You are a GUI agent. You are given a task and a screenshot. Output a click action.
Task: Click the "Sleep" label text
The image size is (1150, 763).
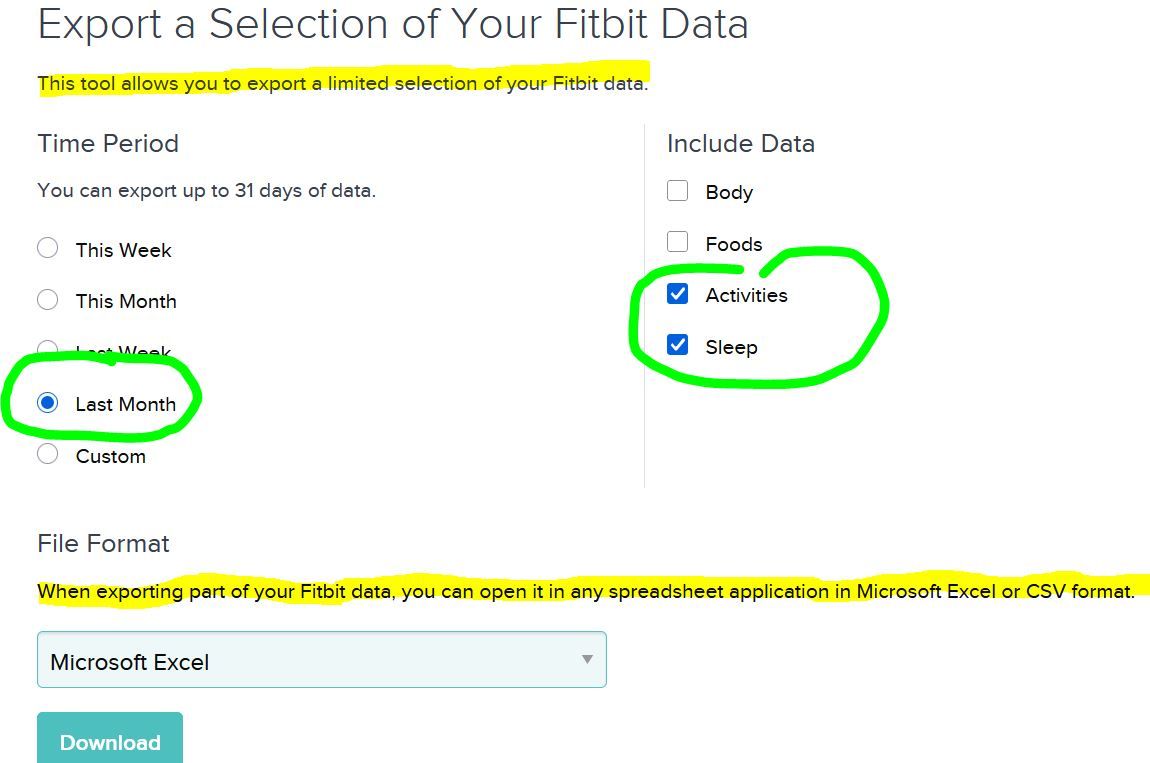pyautogui.click(x=731, y=347)
